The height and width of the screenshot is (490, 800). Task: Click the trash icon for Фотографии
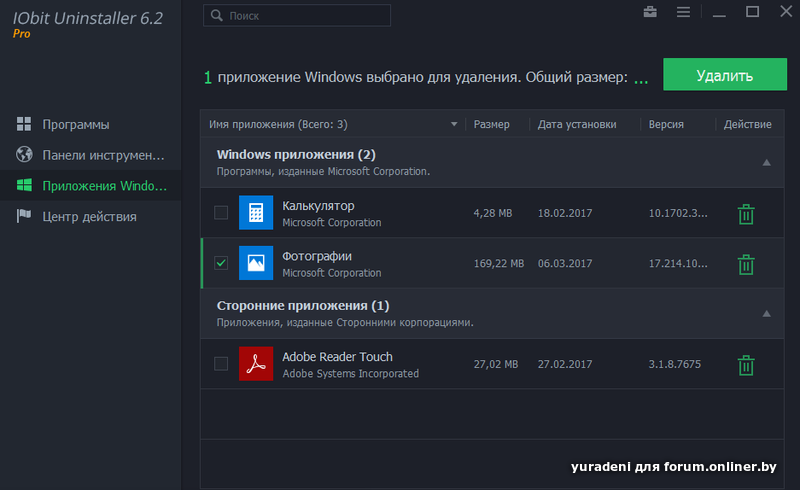[x=745, y=264]
